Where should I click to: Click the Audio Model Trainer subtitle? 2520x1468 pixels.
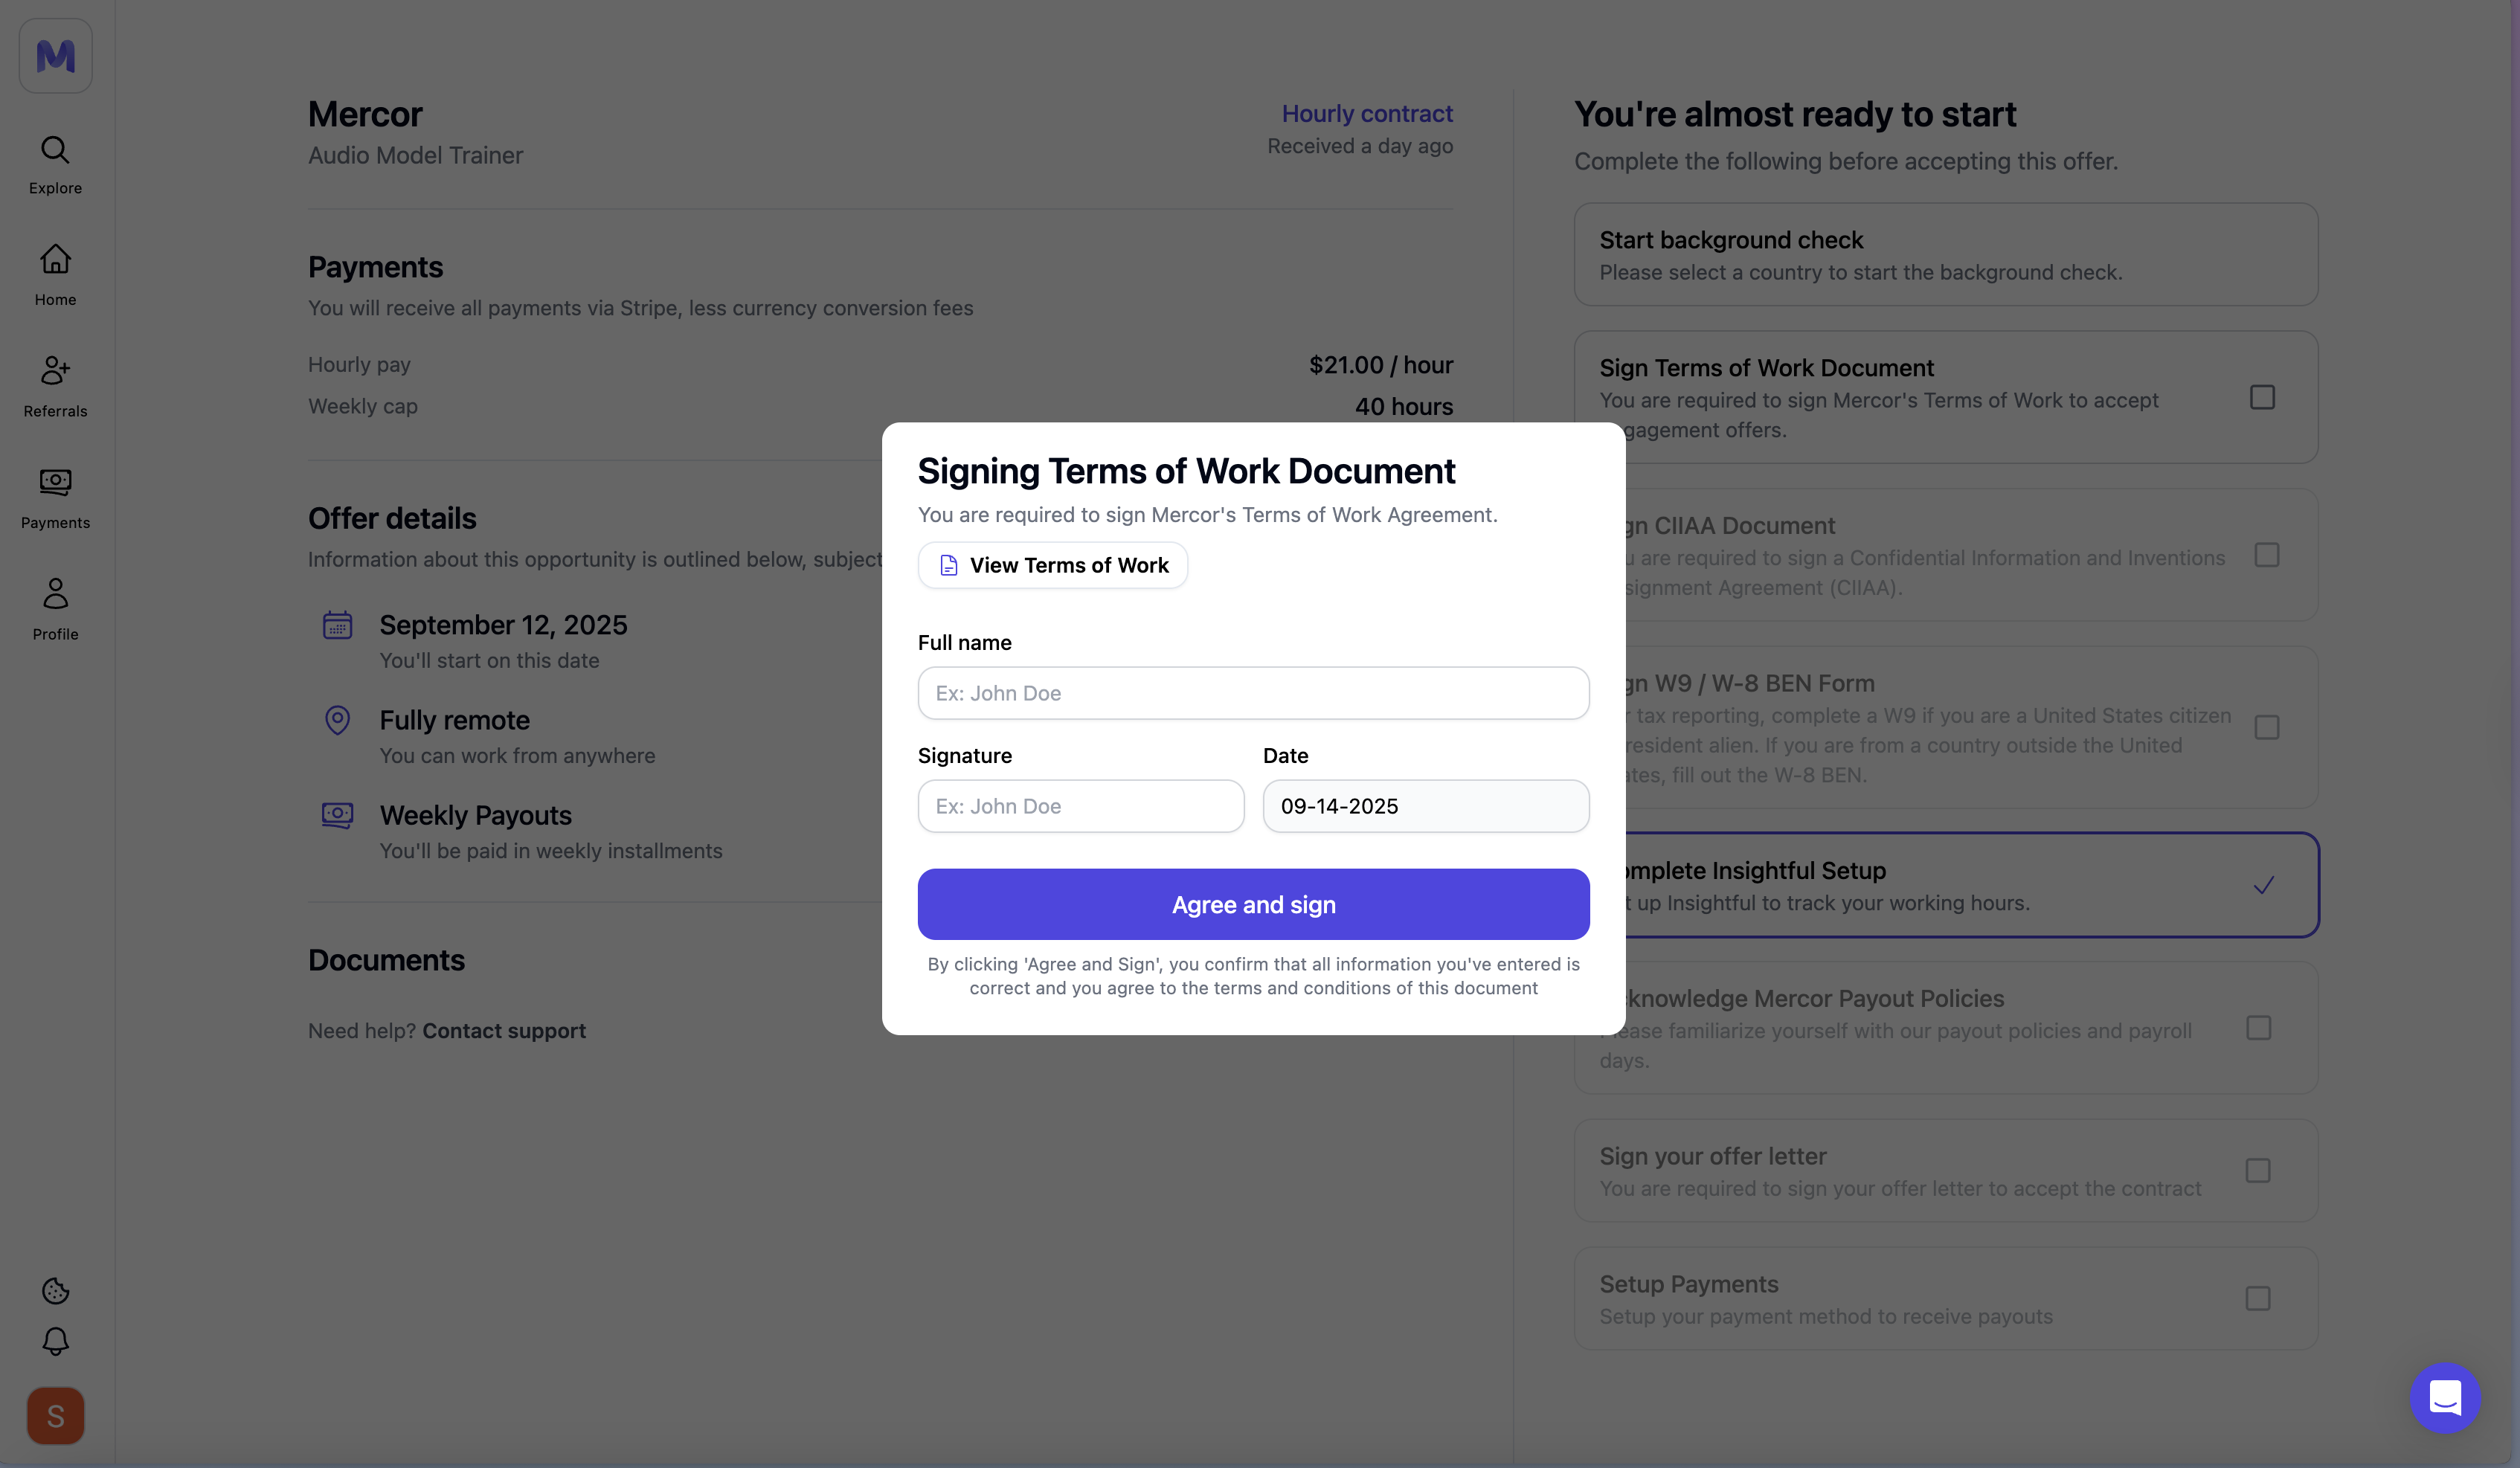(x=415, y=156)
